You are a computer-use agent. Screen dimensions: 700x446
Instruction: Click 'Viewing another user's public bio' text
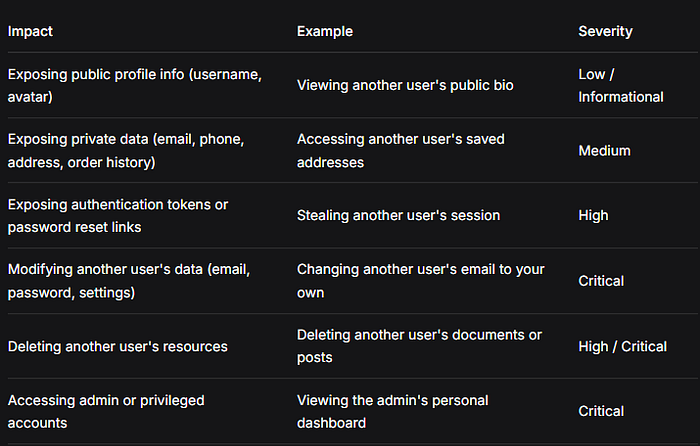coord(405,85)
